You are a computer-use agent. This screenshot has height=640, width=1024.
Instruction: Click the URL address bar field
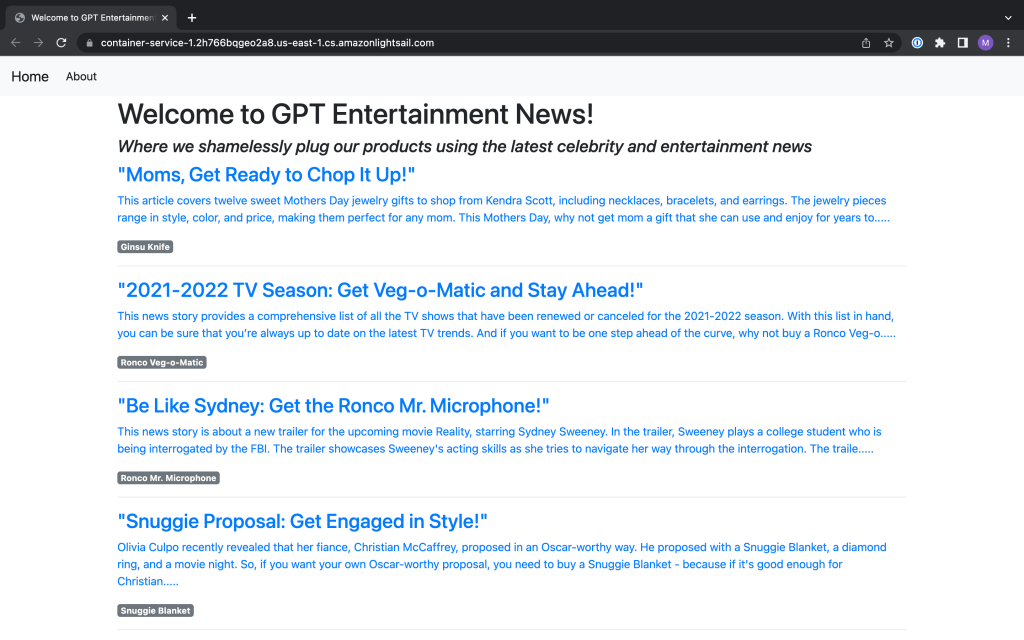point(450,43)
